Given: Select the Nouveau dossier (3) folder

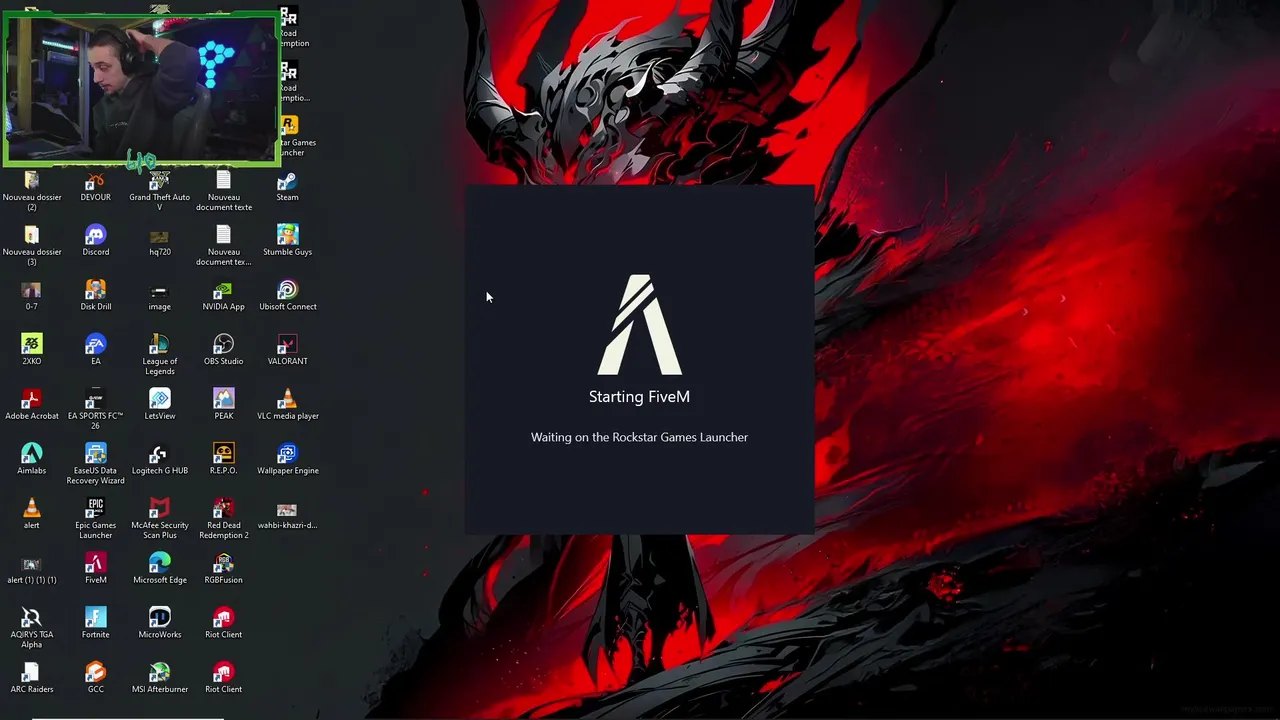Looking at the screenshot, I should 31,246.
